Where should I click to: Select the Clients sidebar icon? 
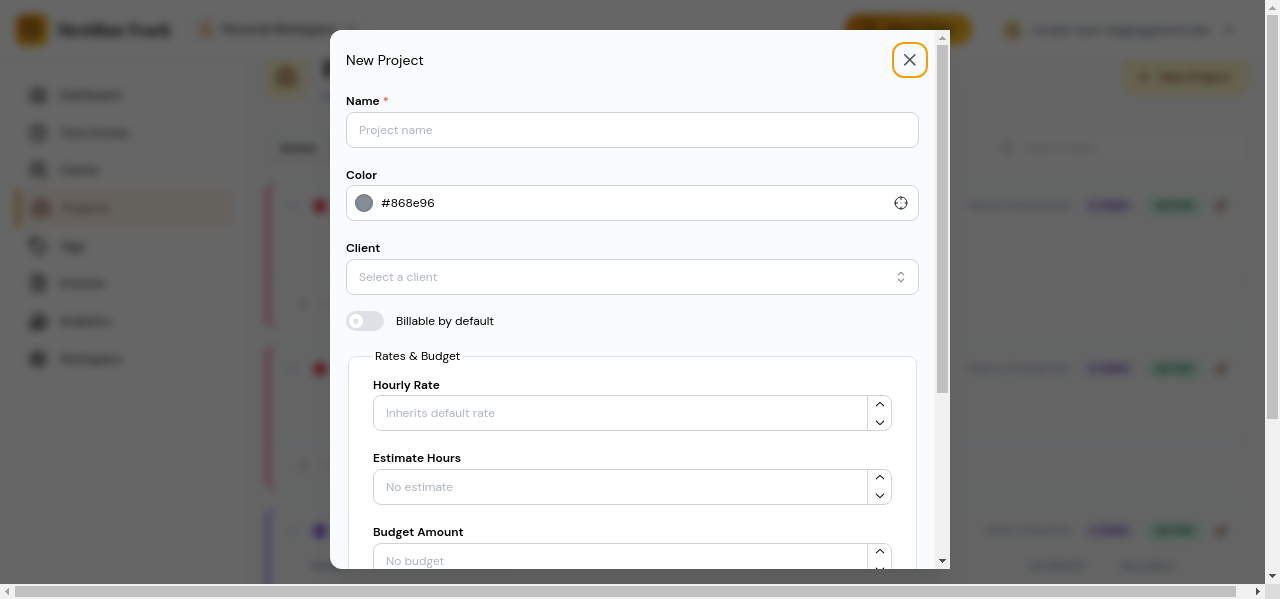[x=37, y=169]
